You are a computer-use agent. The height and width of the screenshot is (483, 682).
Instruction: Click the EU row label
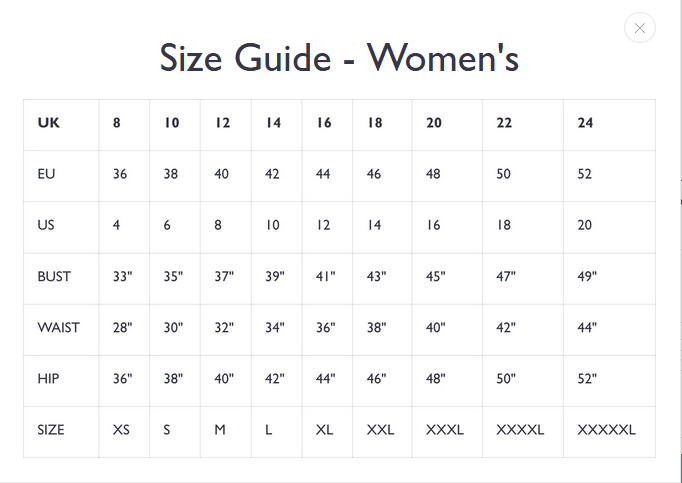click(46, 174)
